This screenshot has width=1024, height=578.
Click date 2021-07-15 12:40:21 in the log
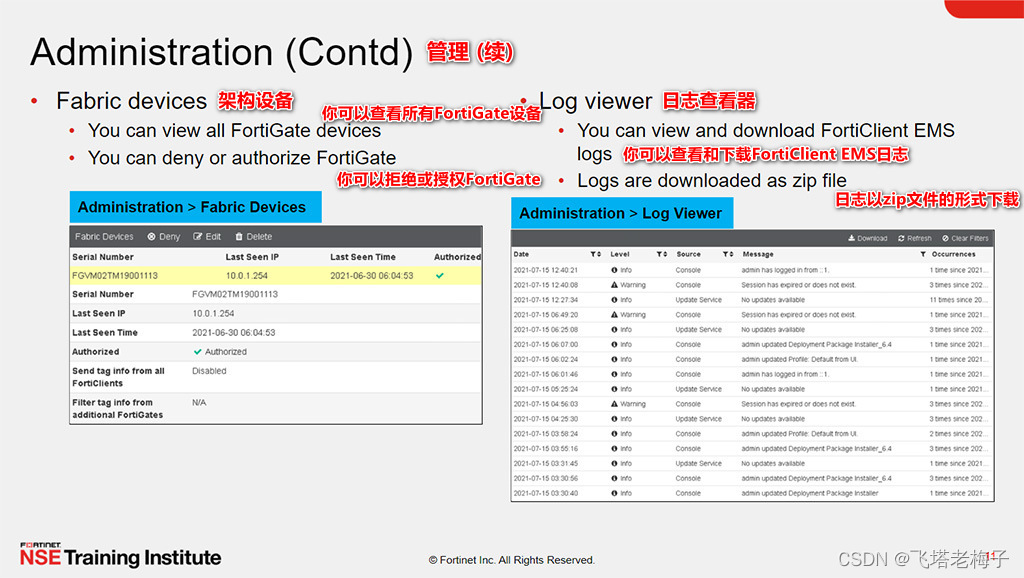[x=545, y=270]
